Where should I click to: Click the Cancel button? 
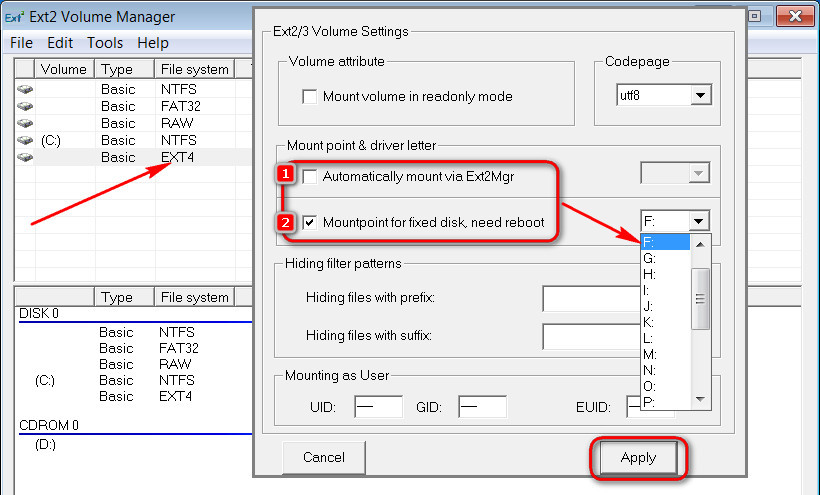point(324,458)
